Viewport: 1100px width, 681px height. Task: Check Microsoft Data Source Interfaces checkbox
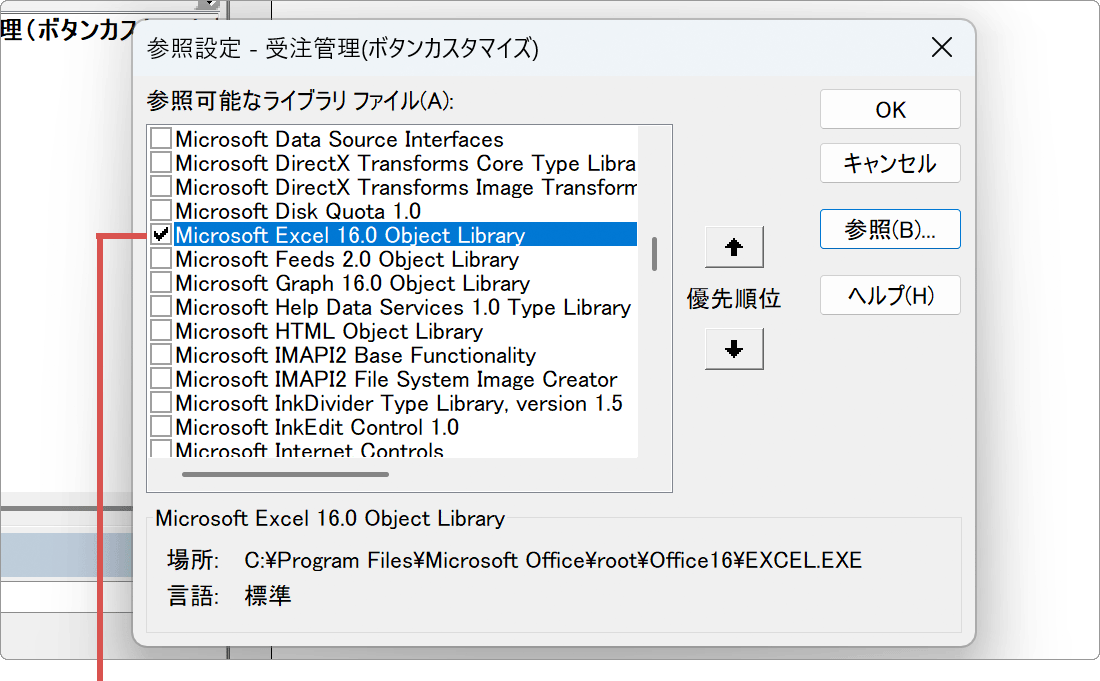[160, 139]
